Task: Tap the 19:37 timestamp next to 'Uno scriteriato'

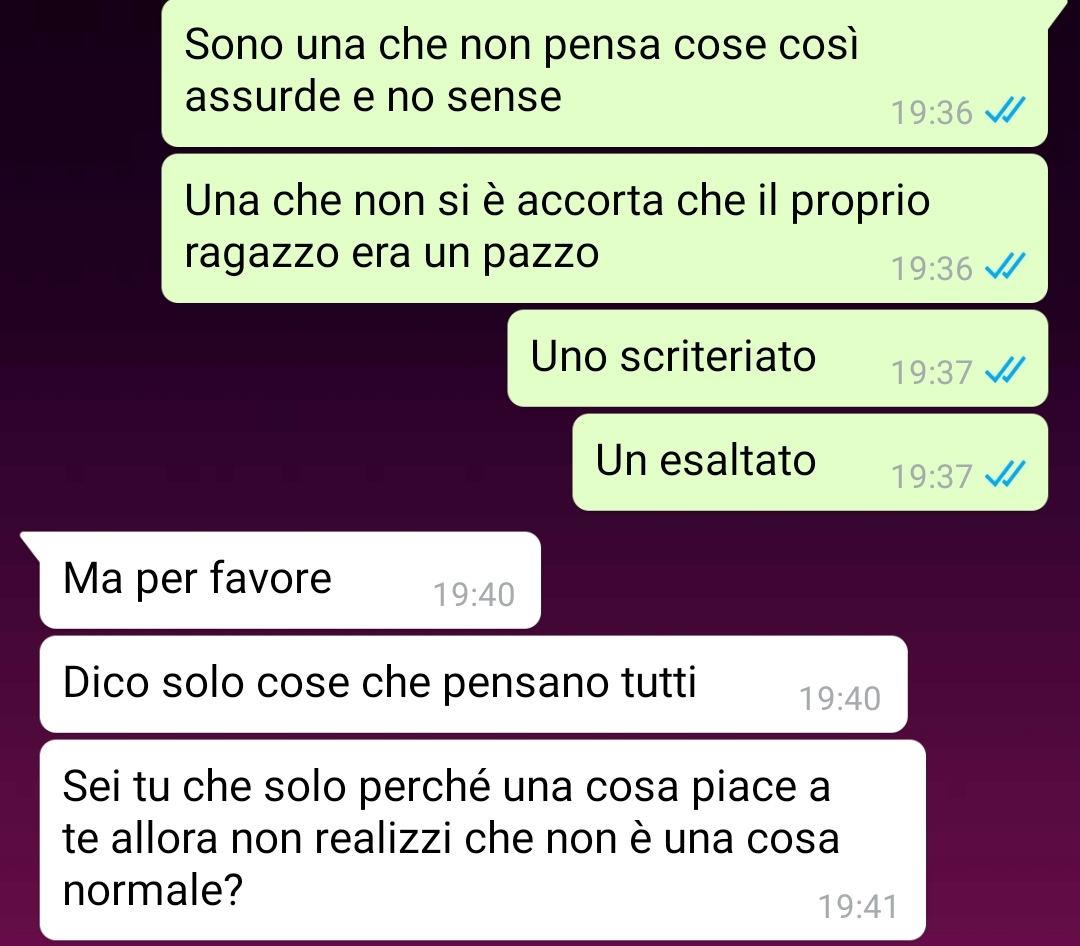Action: pos(931,373)
